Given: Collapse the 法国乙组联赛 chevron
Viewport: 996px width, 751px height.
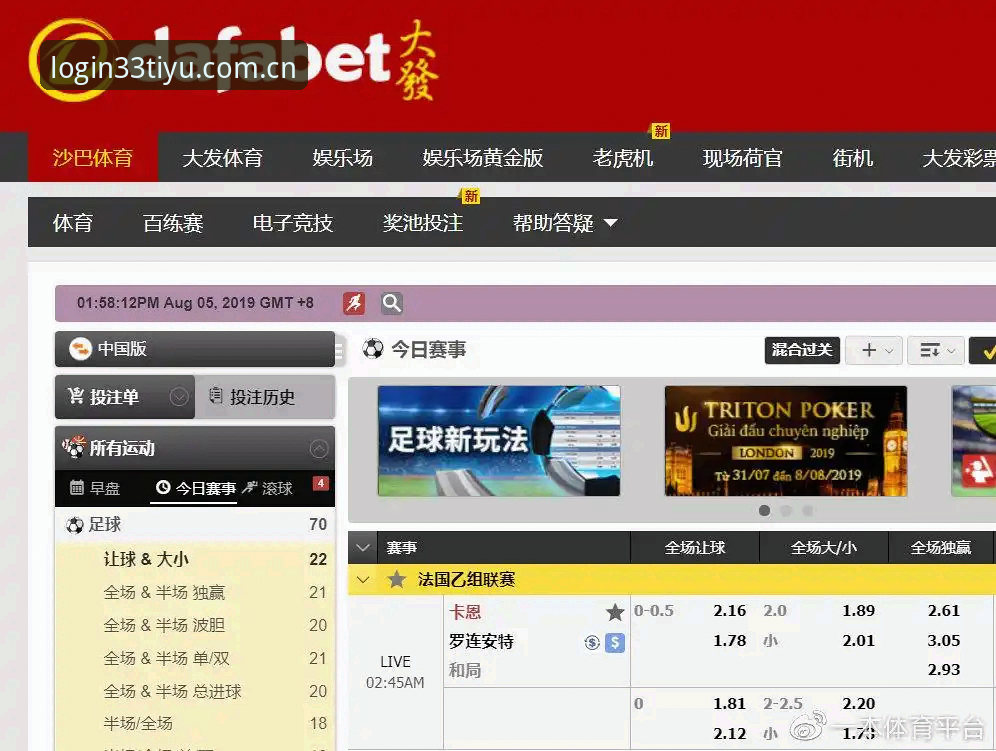Looking at the screenshot, I should click(x=363, y=579).
